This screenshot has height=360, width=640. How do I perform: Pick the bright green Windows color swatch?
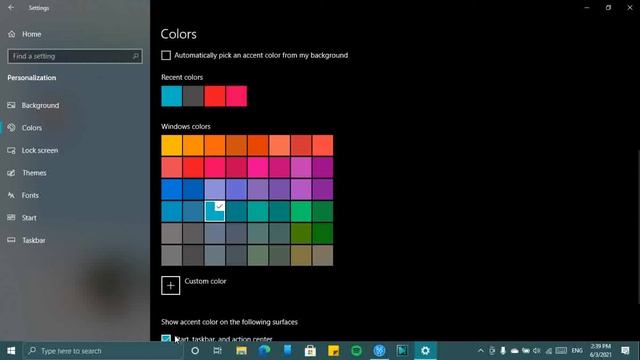click(301, 211)
